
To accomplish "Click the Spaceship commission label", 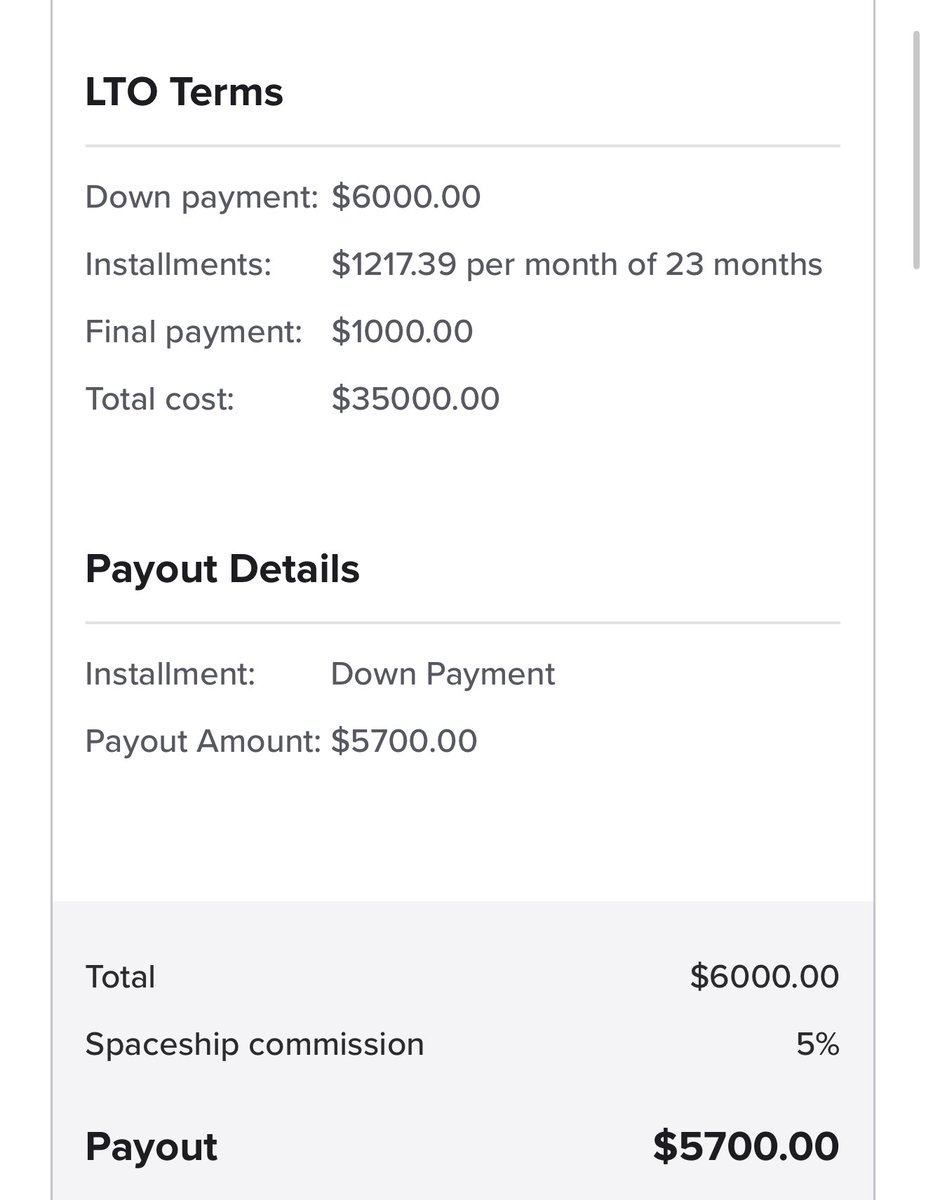I will click(255, 1045).
